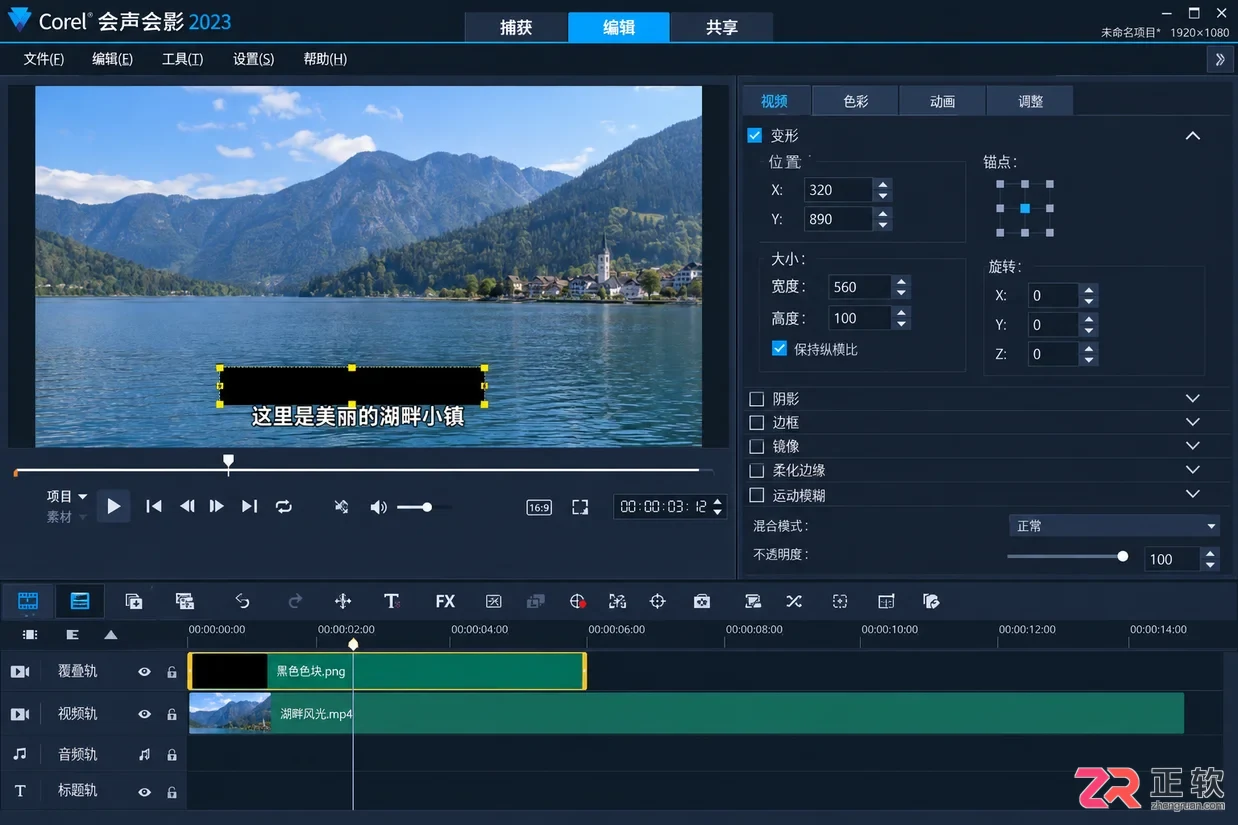Uncheck the 变形 checkbox

[755, 135]
